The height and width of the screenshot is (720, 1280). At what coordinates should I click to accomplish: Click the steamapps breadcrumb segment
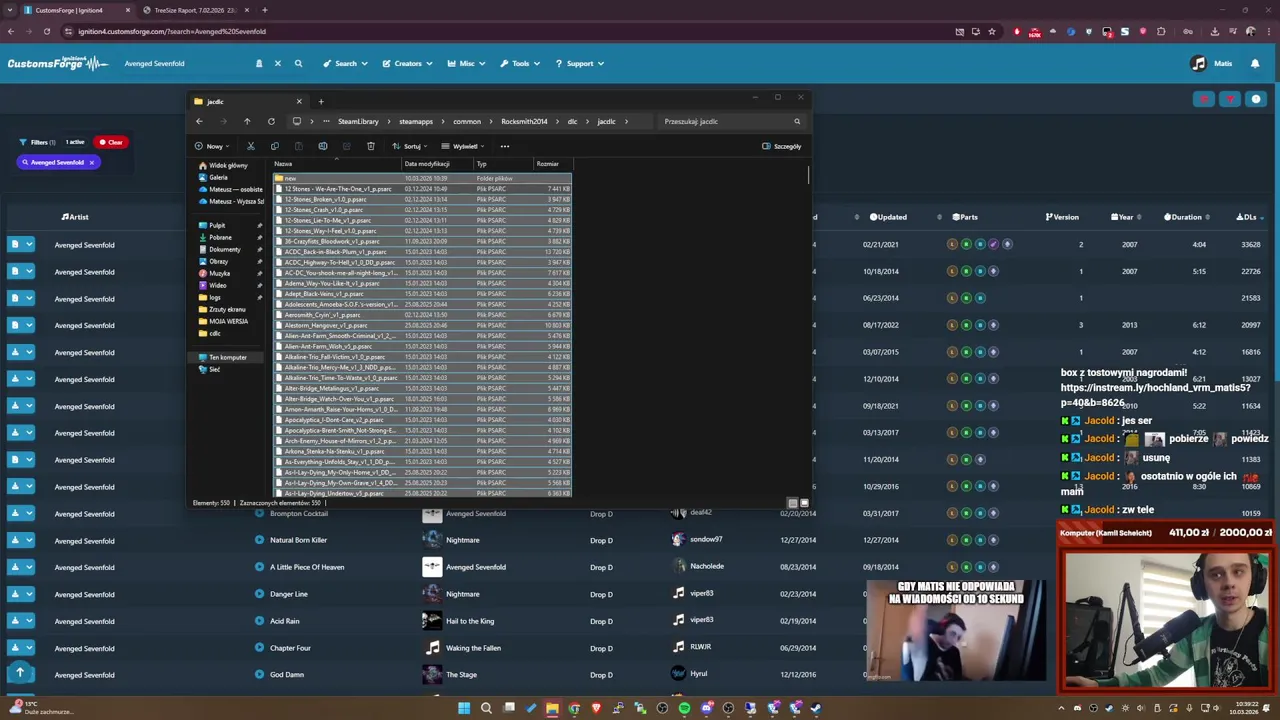[x=416, y=121]
